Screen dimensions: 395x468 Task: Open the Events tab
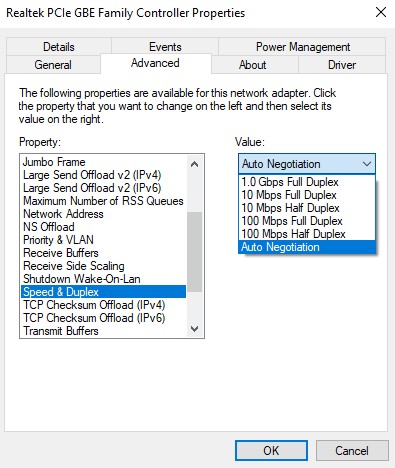click(x=165, y=47)
